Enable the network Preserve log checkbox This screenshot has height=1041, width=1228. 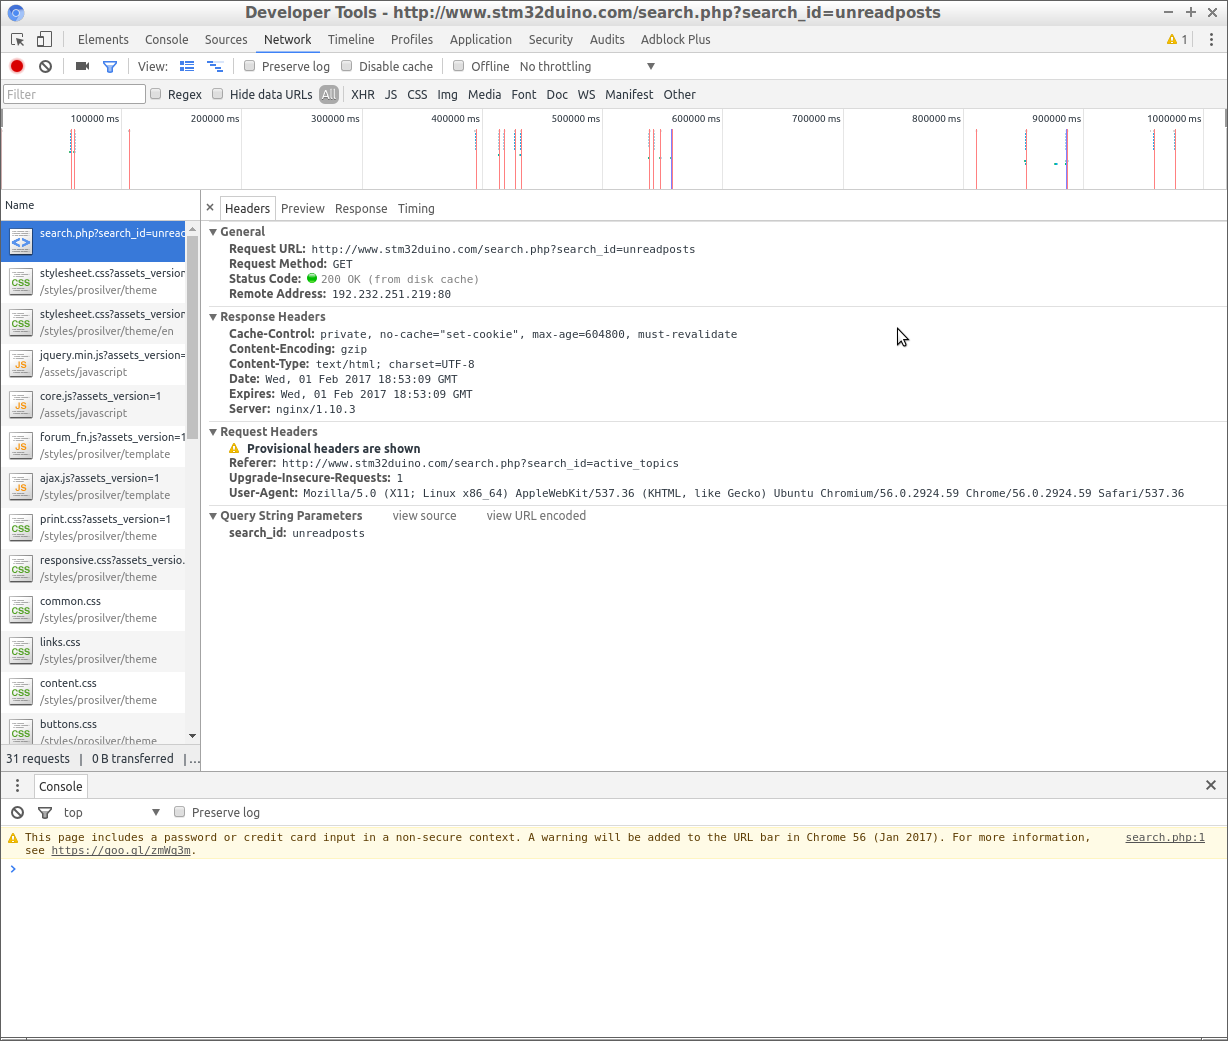point(250,66)
